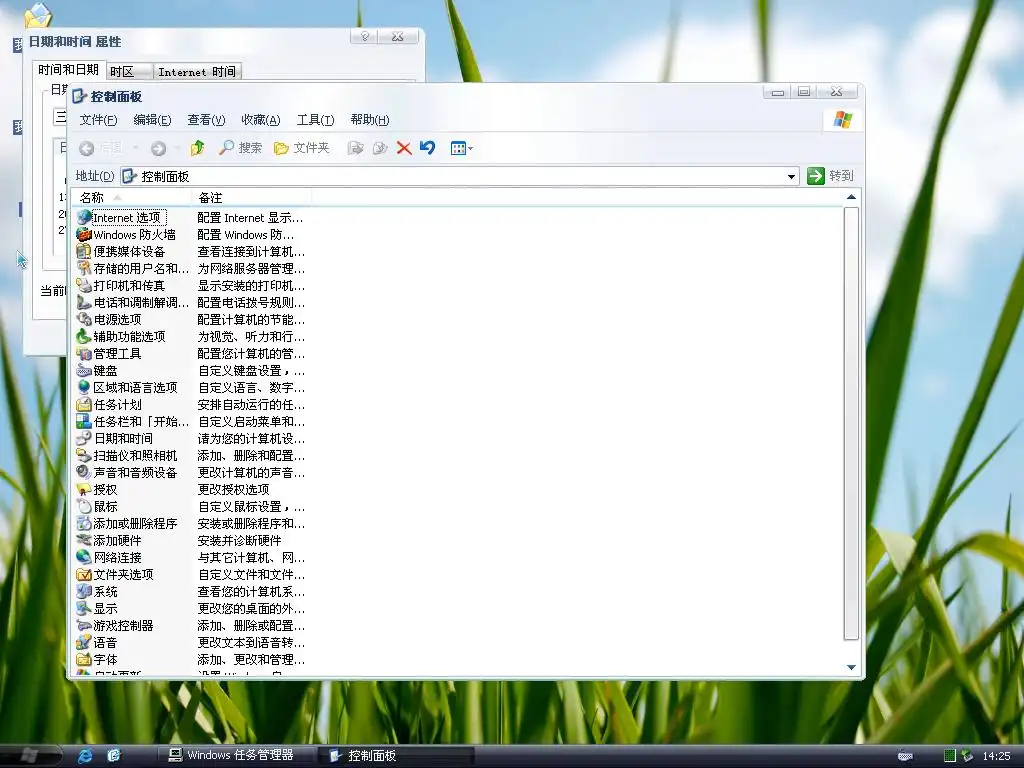
Task: Sort by the 名称 column header
Action: click(x=132, y=197)
